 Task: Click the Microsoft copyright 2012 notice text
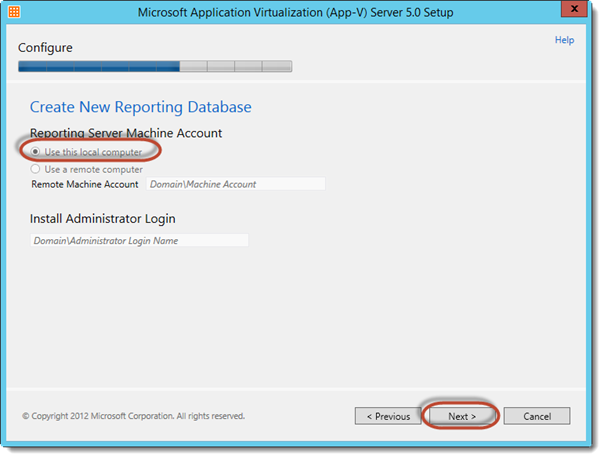(133, 416)
